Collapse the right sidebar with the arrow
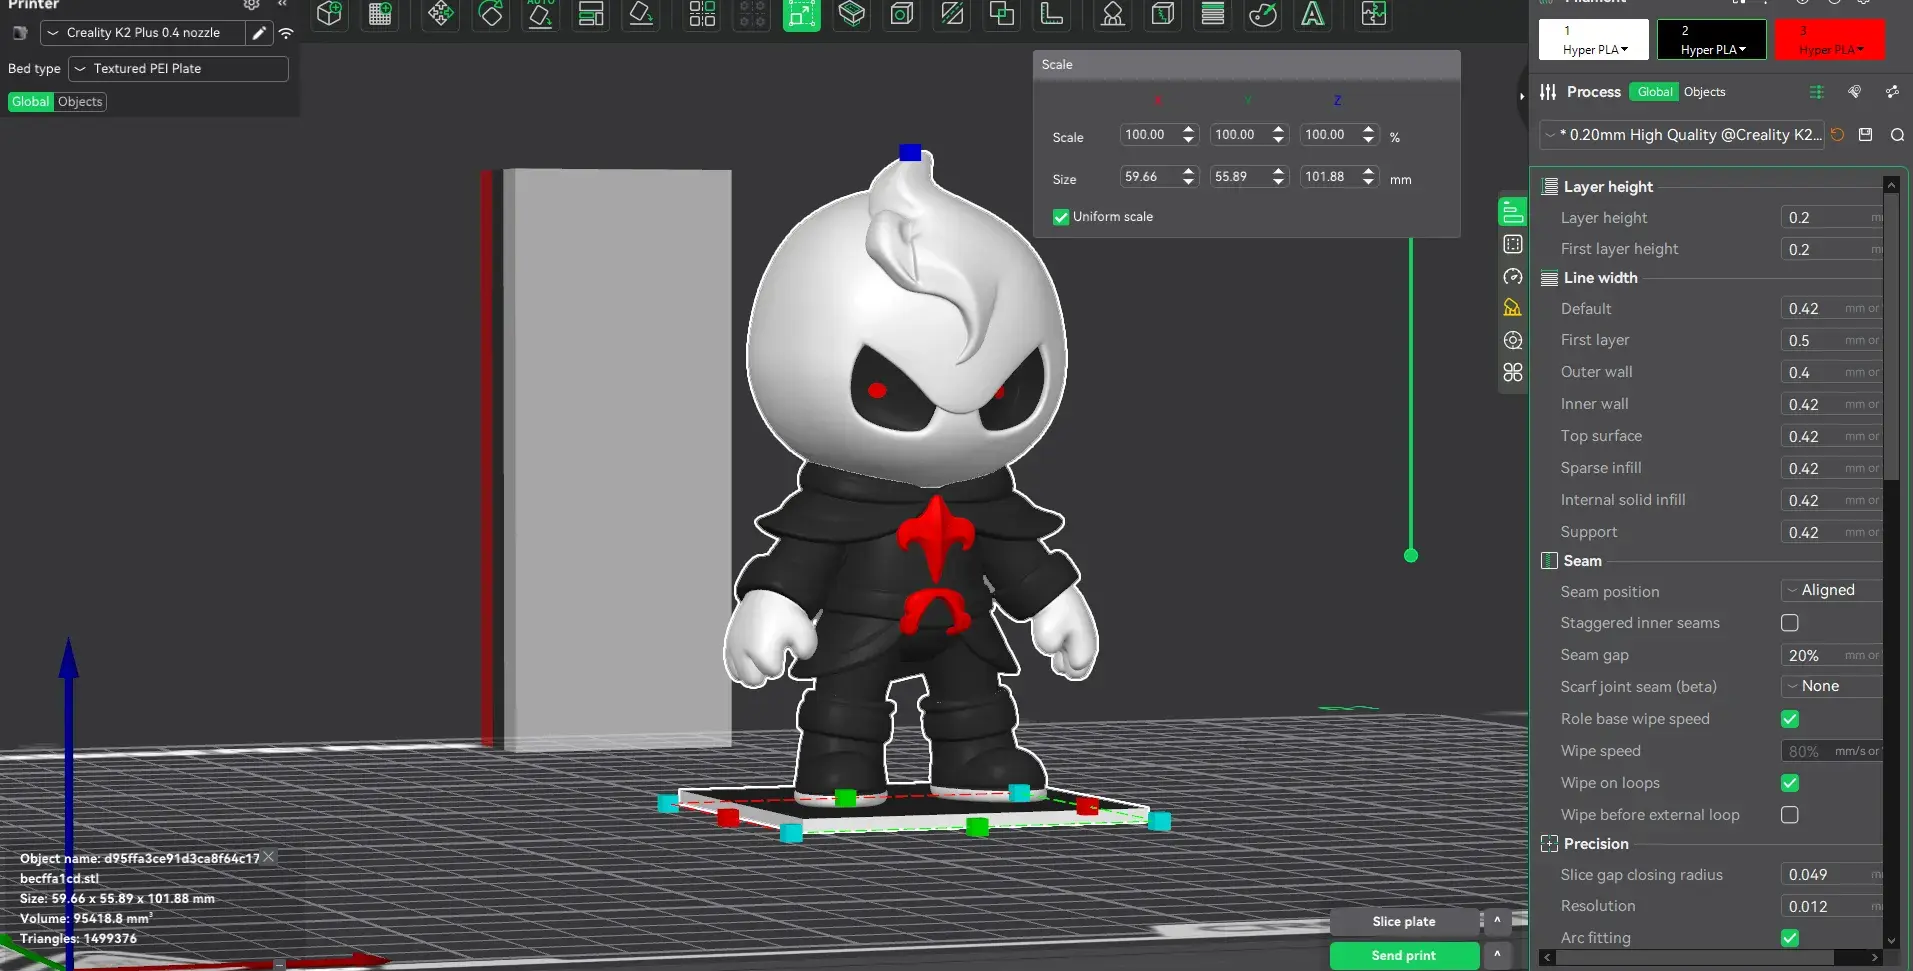Screen dimensions: 1913x971 tap(1522, 96)
